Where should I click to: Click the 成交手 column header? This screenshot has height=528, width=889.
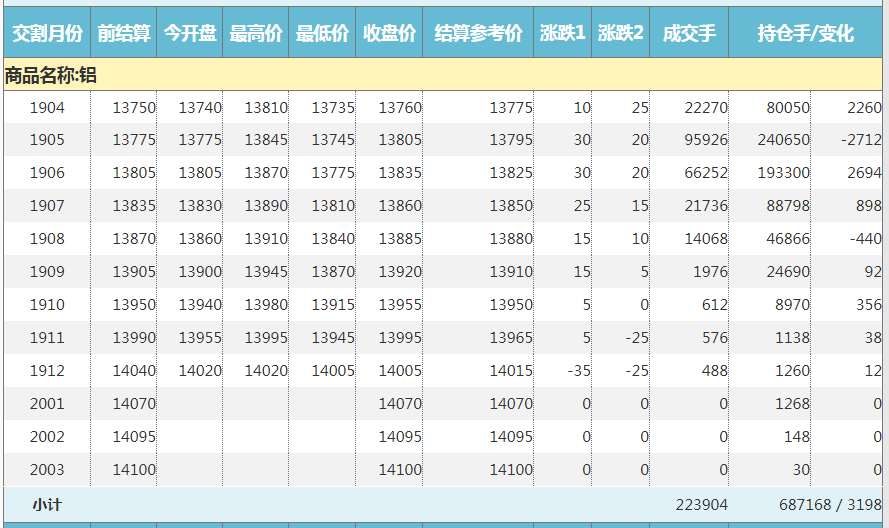point(689,34)
